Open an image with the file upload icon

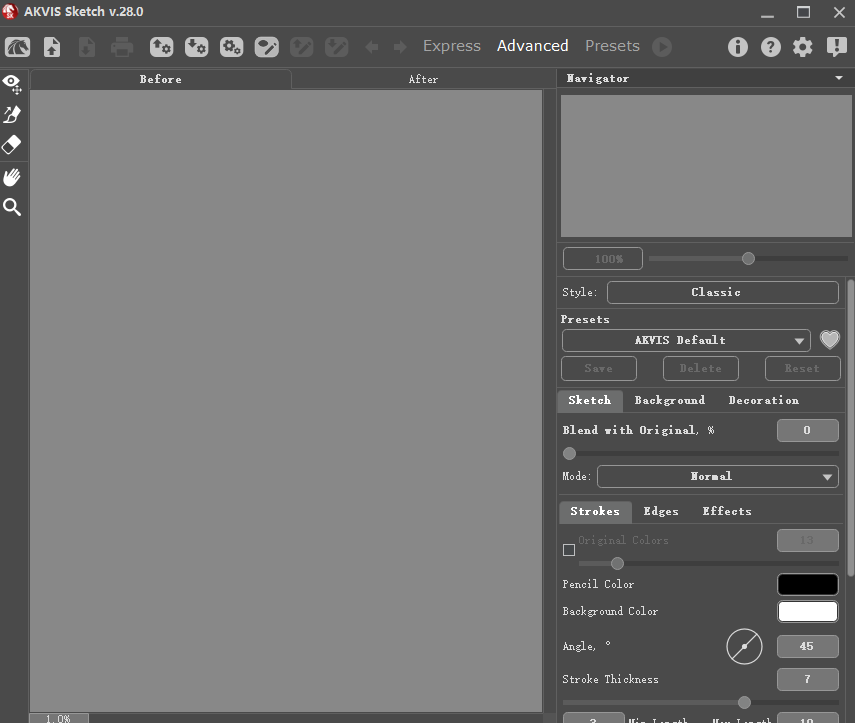point(52,47)
